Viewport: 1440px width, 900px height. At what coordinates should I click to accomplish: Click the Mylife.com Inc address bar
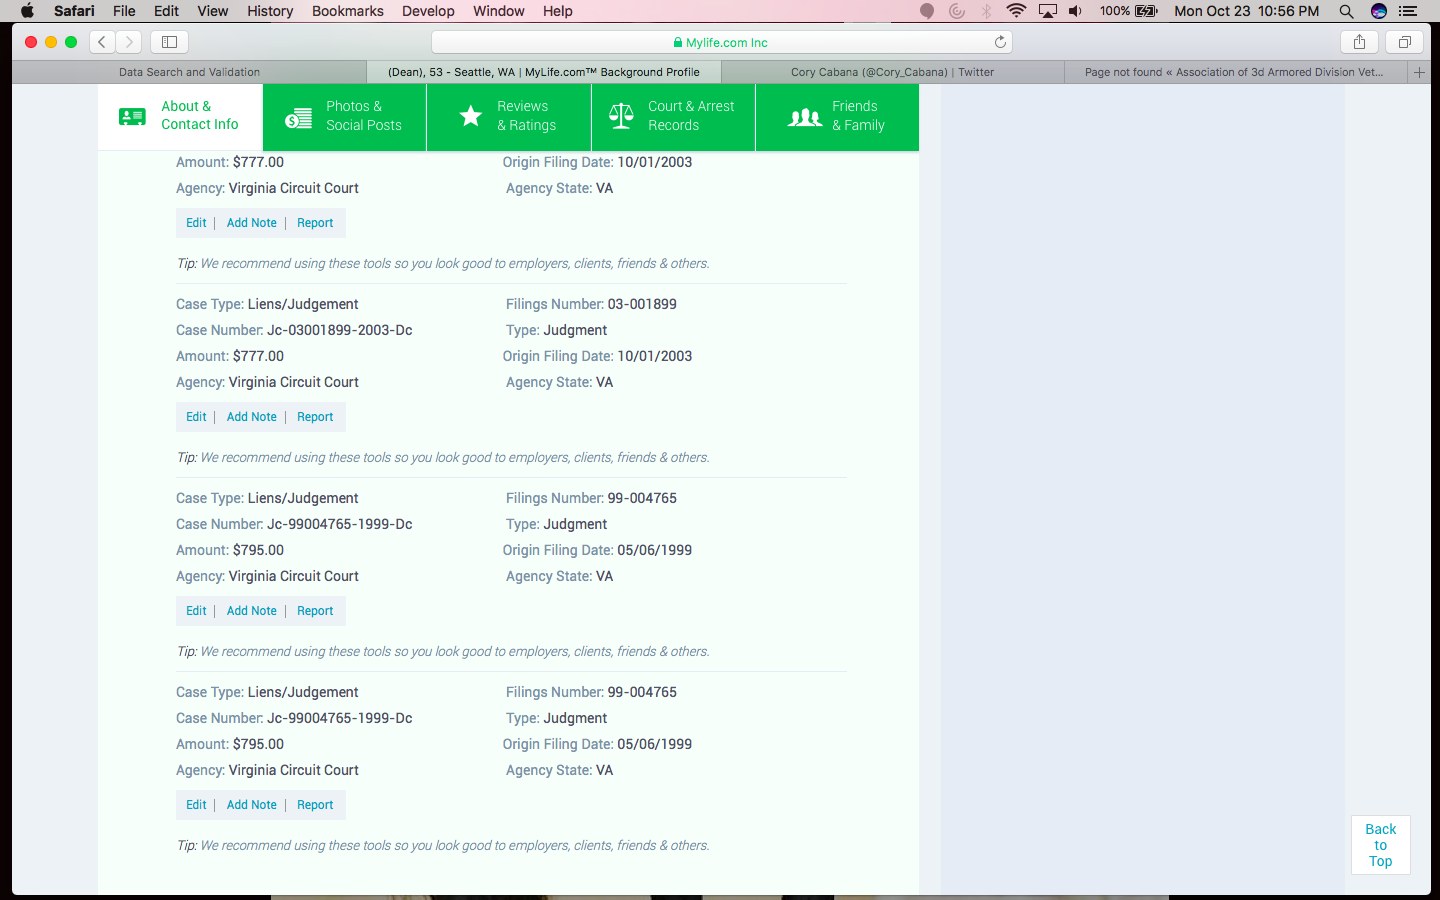tap(721, 42)
